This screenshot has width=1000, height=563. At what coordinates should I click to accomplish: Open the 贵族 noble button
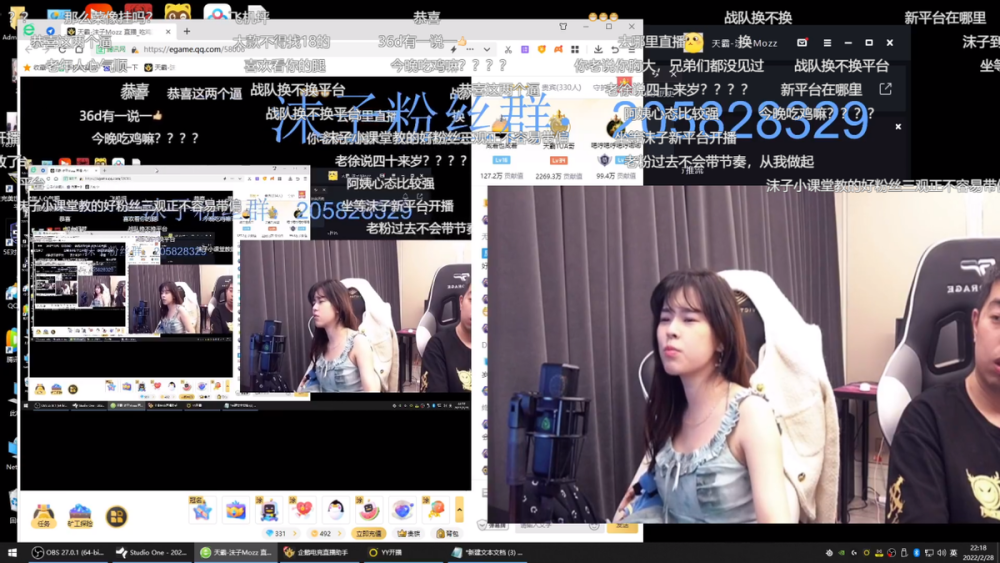coord(408,534)
